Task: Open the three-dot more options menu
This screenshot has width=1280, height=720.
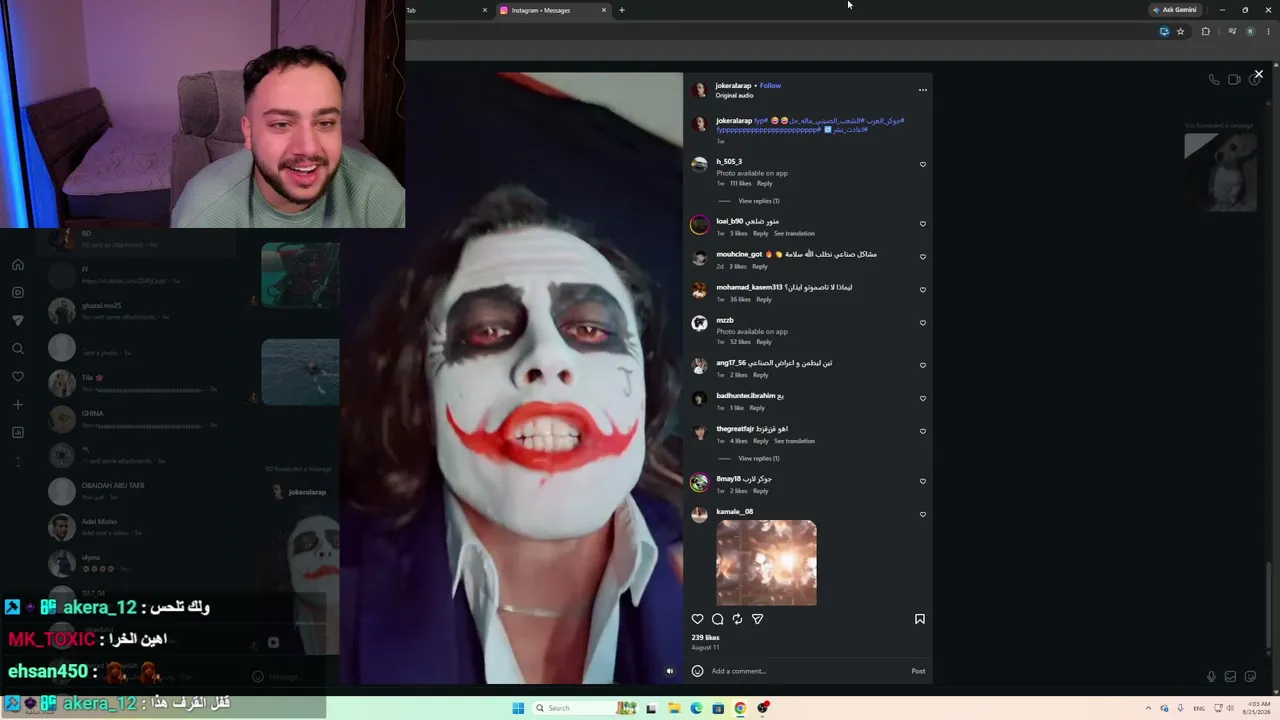Action: [x=923, y=90]
